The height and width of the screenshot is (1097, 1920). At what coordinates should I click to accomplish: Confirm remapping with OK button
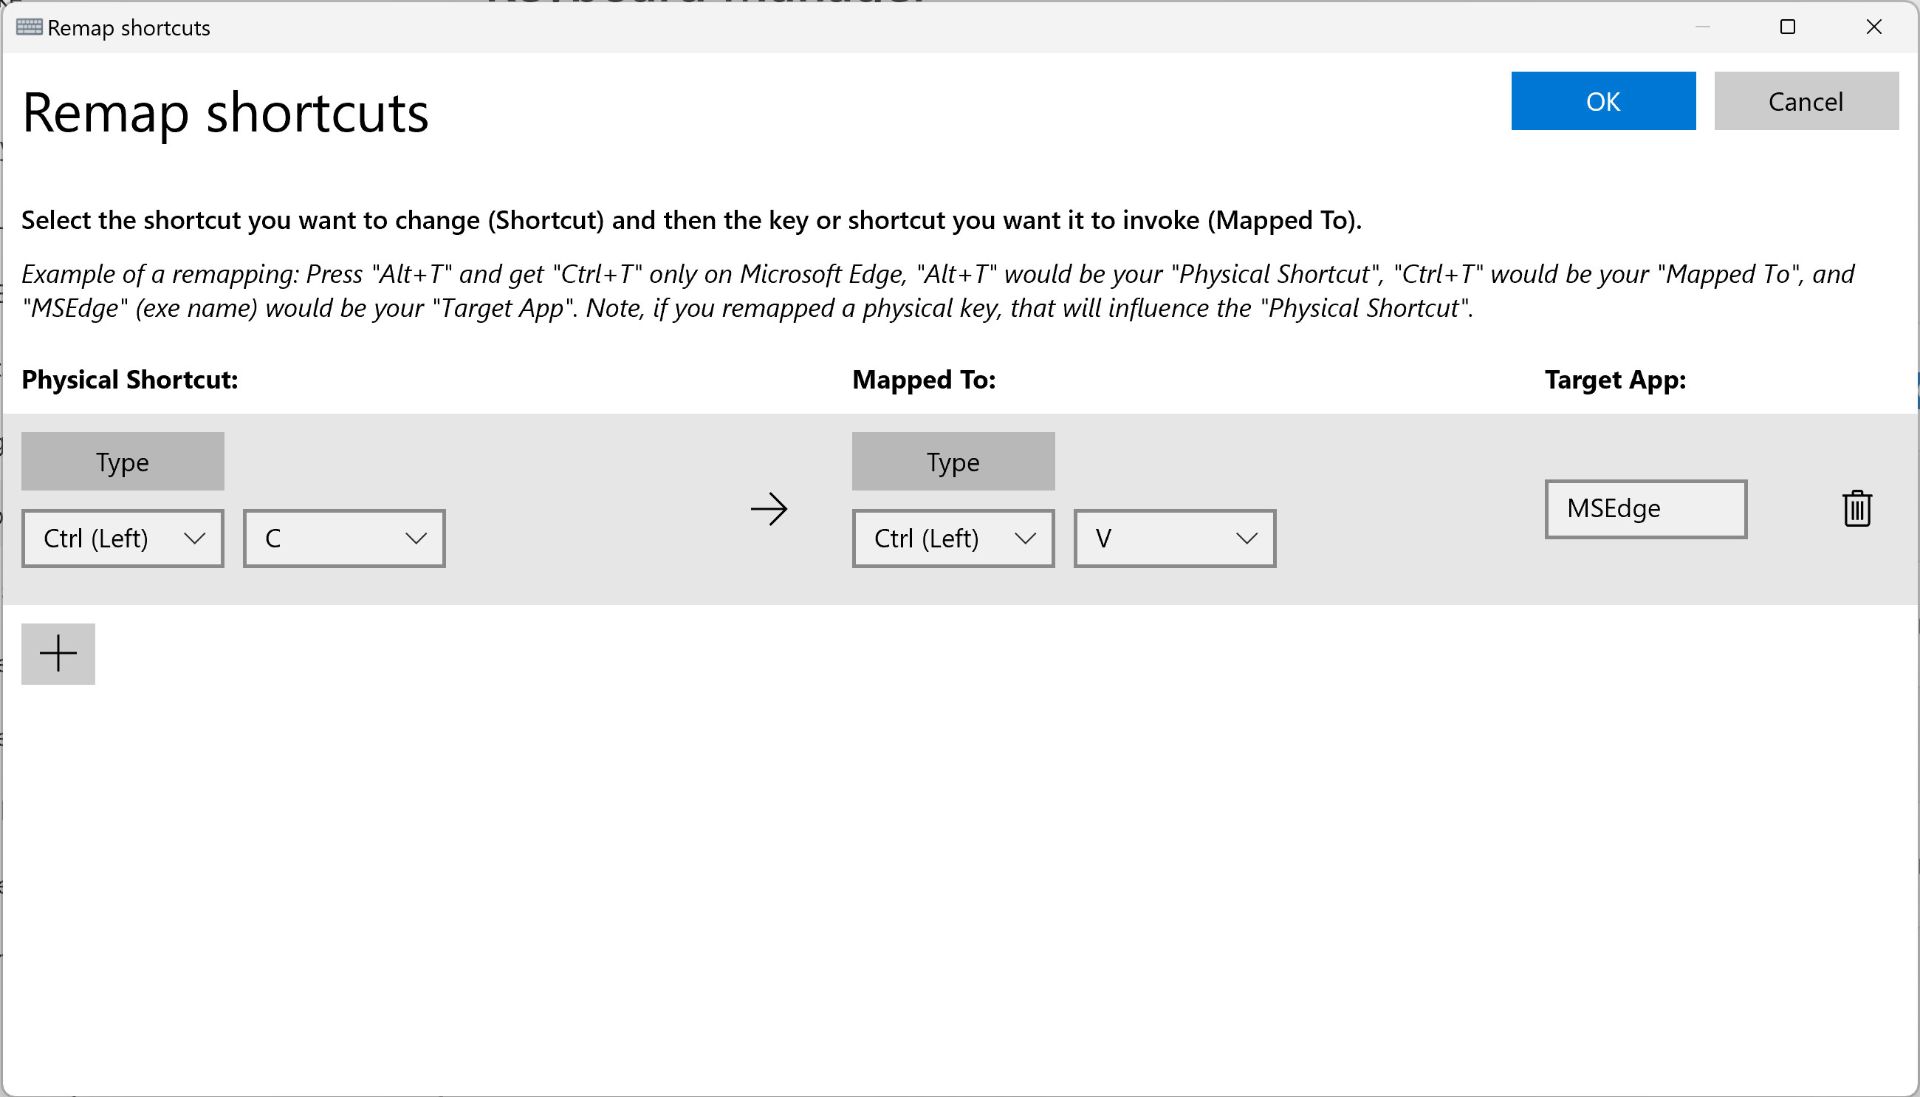coord(1602,101)
